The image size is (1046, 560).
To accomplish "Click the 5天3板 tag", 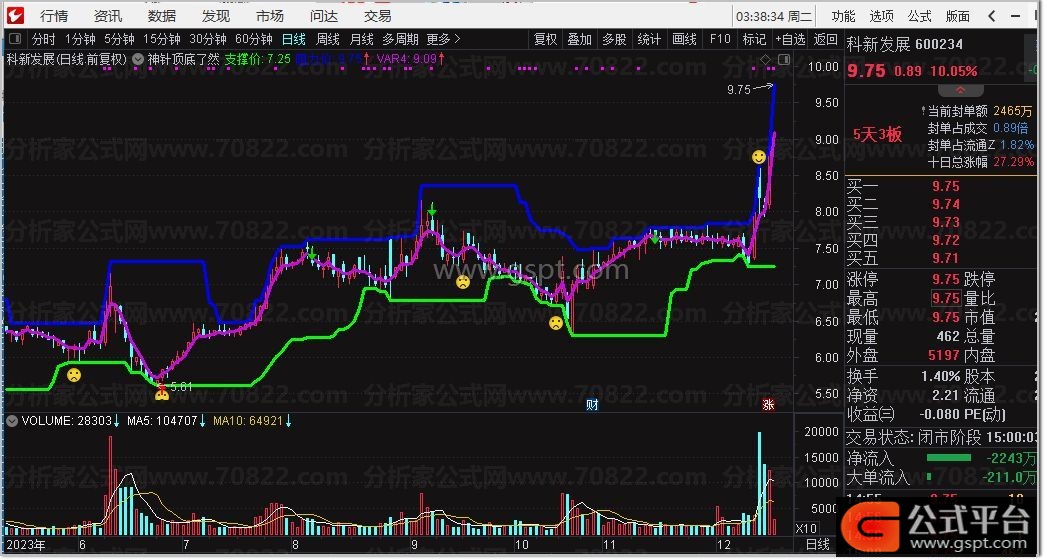I will coord(877,135).
